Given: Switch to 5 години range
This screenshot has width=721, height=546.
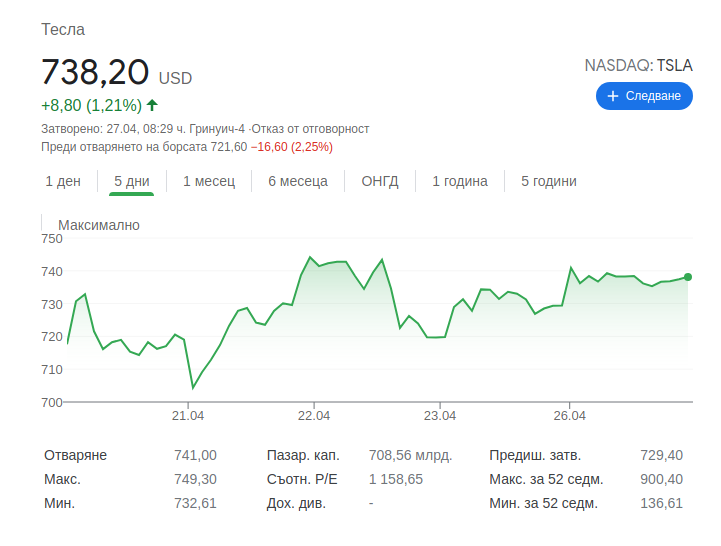Looking at the screenshot, I should click(549, 181).
